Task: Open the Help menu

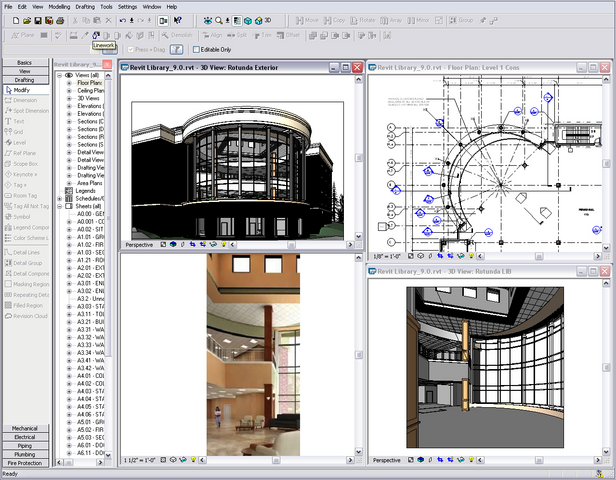Action: tap(172, 7)
